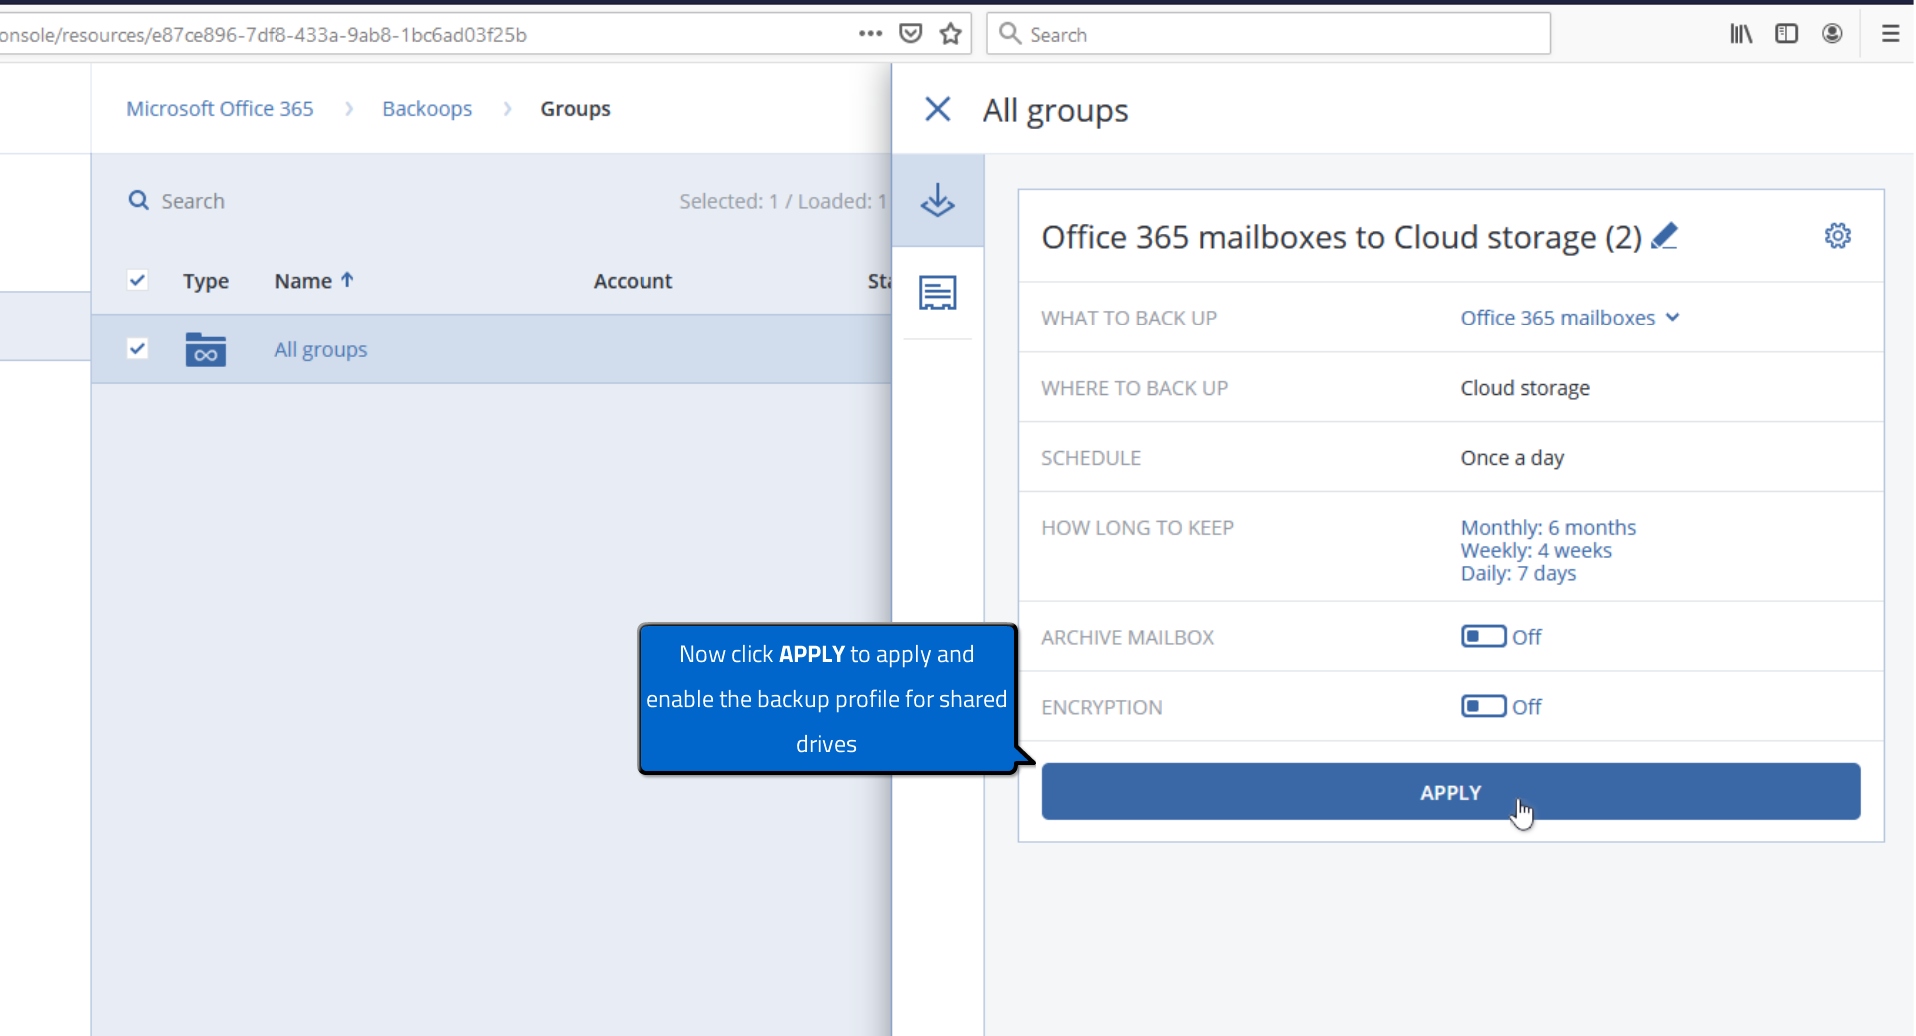1916x1036 pixels.
Task: Click the Firefox Search input box
Action: (1268, 34)
